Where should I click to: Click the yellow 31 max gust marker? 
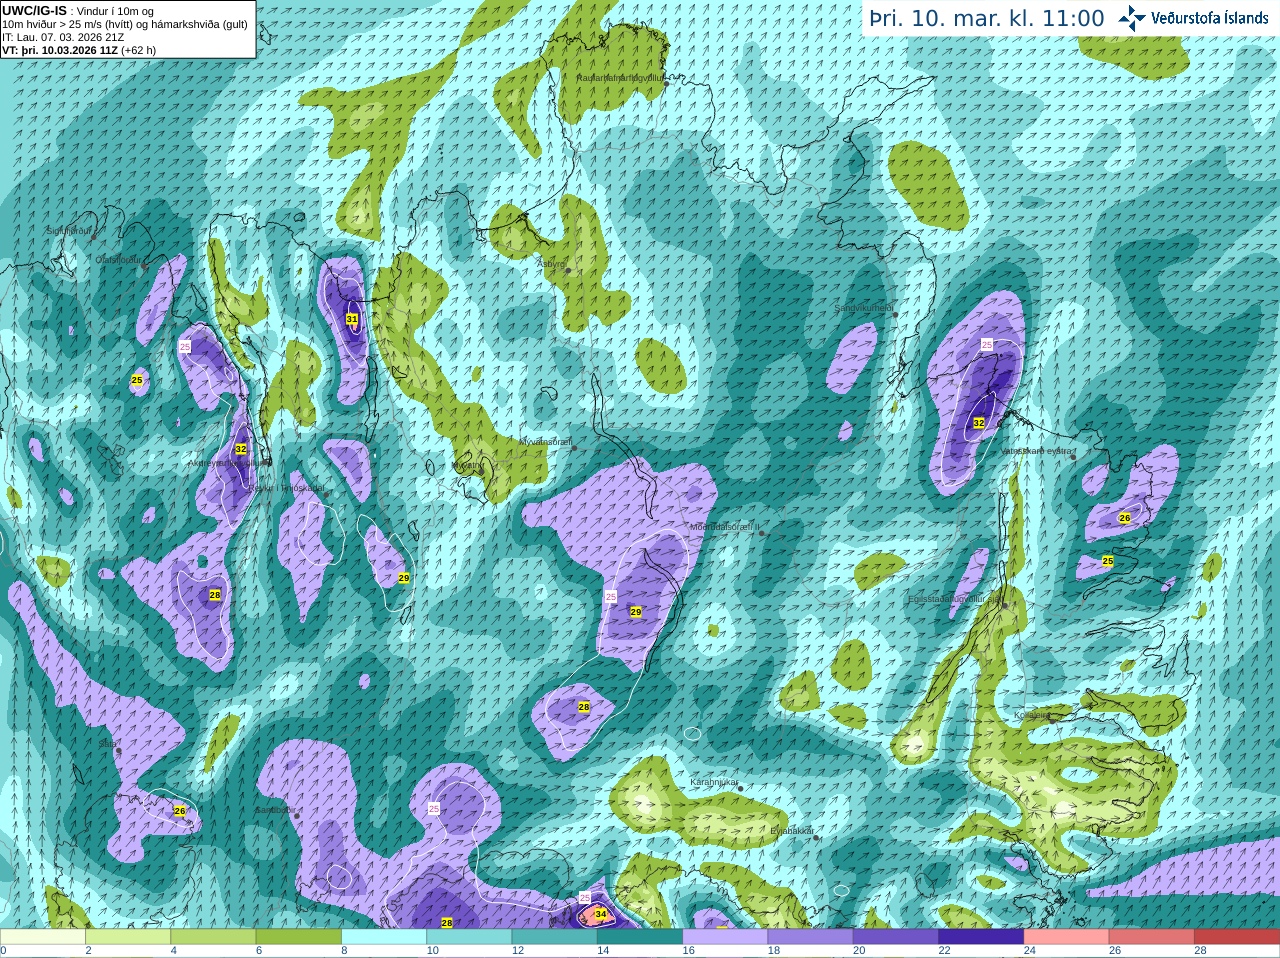(x=352, y=319)
